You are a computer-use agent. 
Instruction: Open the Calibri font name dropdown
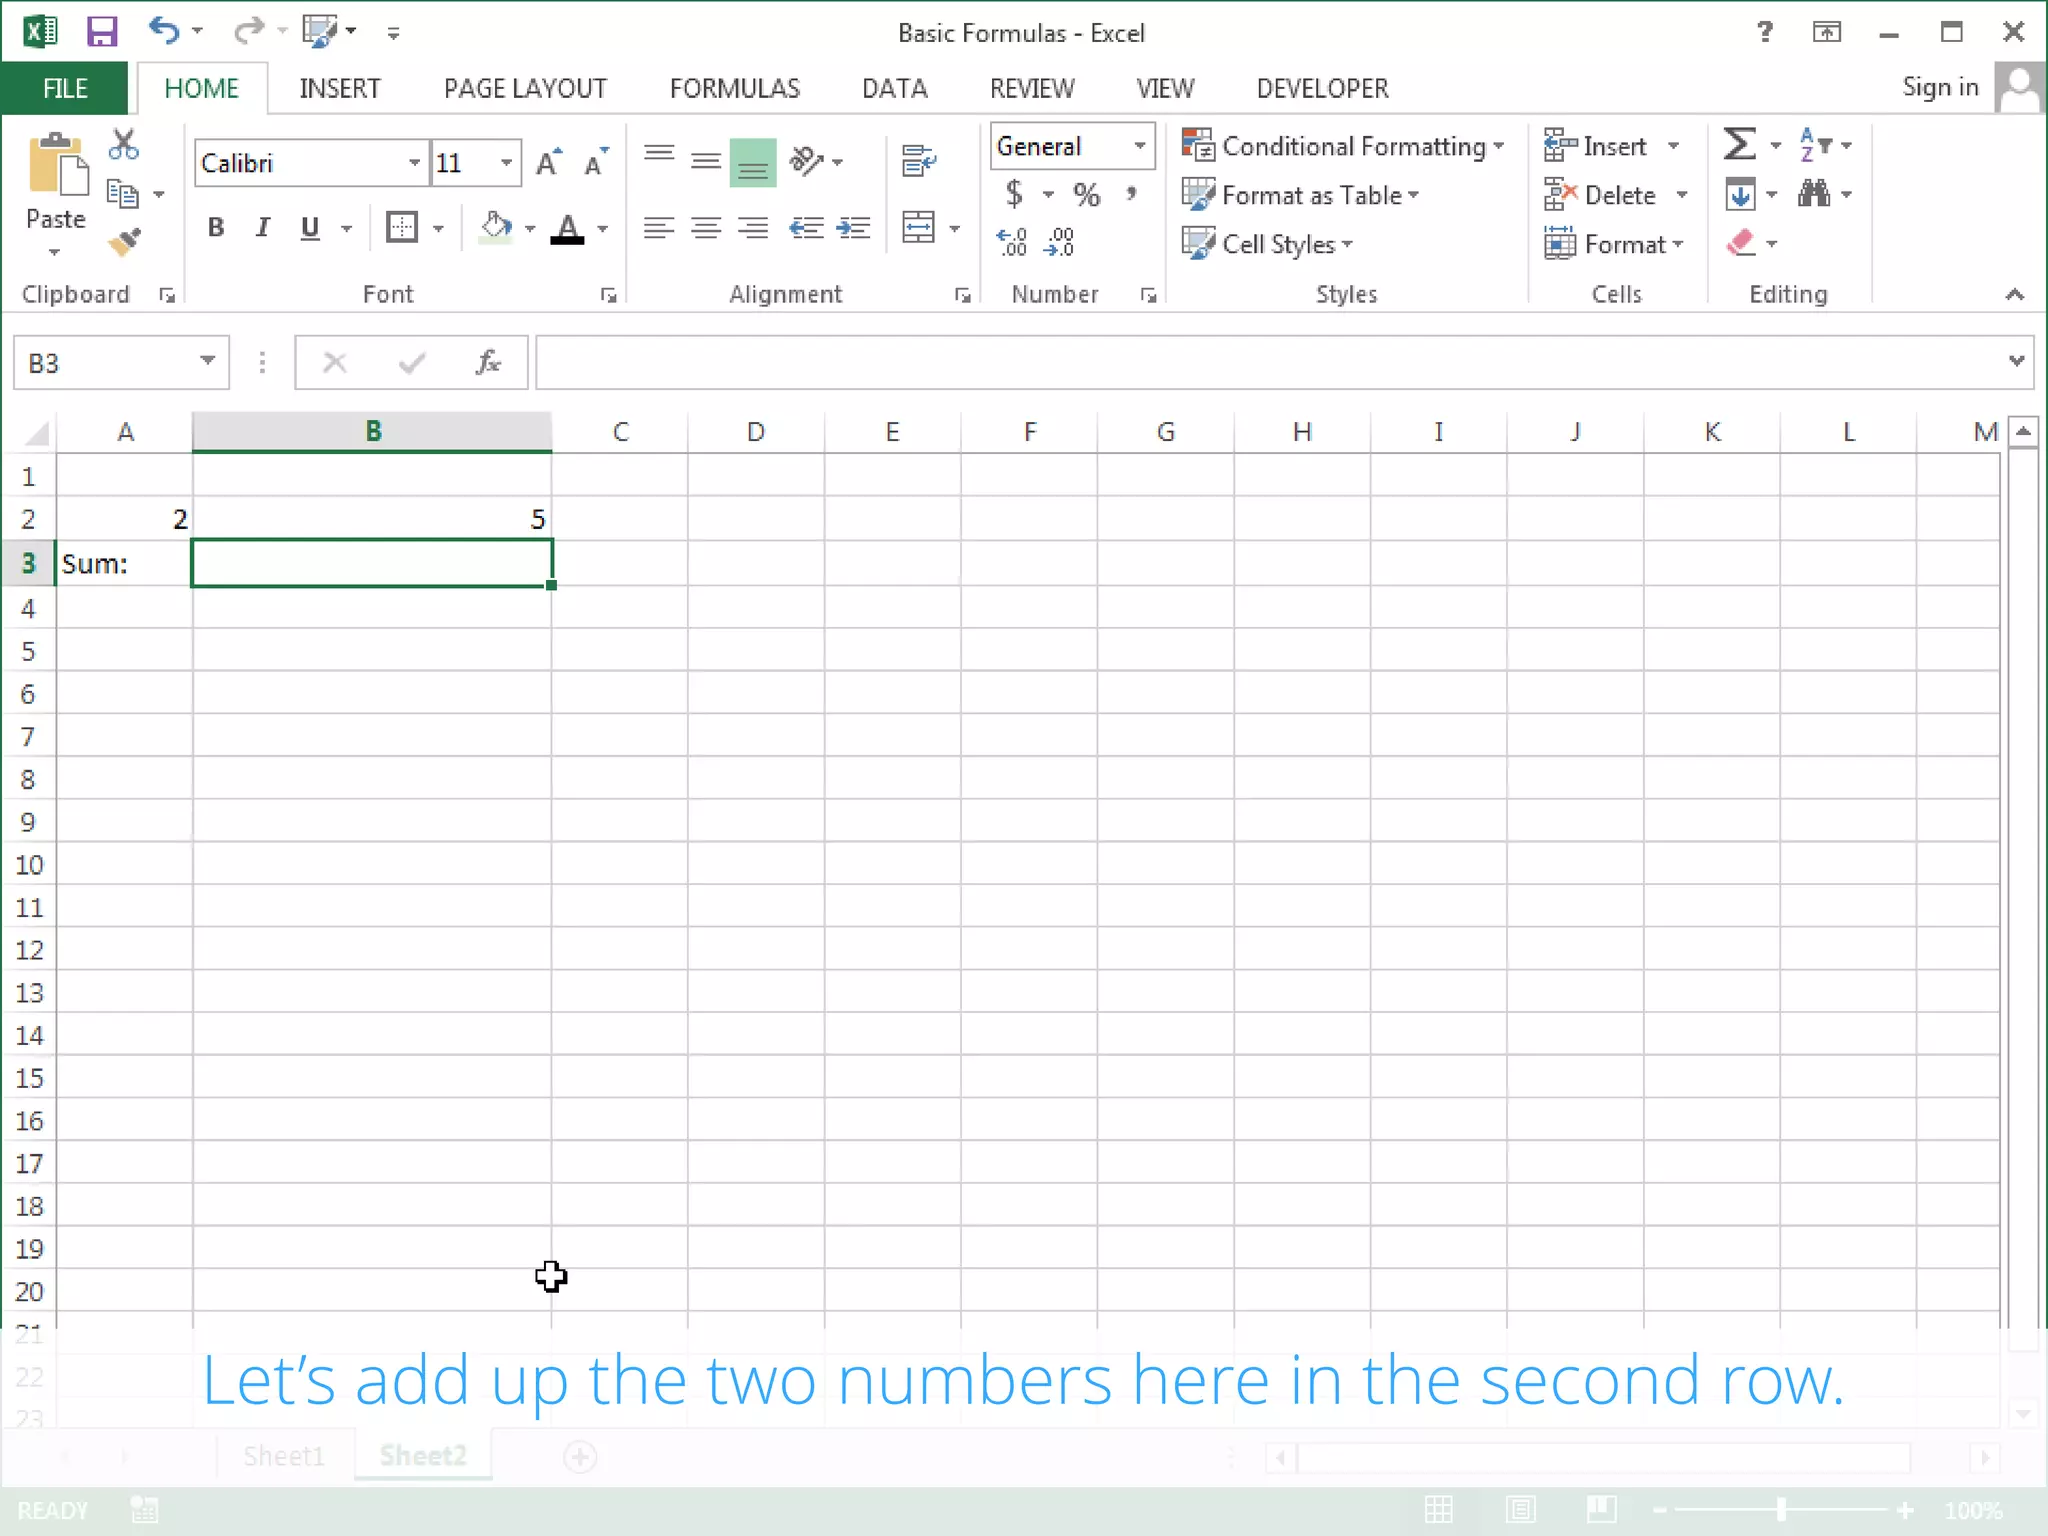point(414,163)
